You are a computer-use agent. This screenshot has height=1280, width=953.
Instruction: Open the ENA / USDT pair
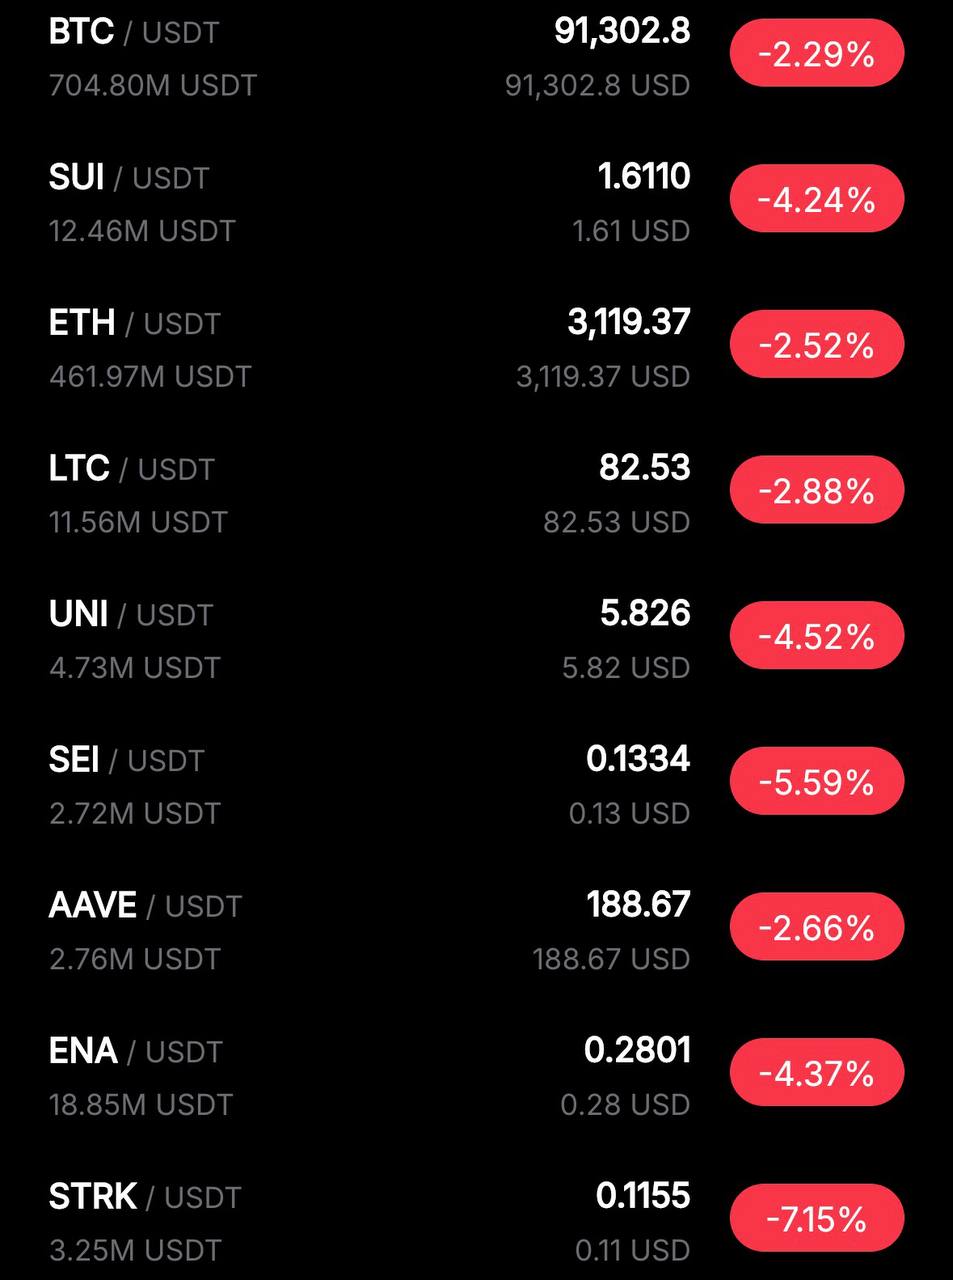[x=135, y=1052]
